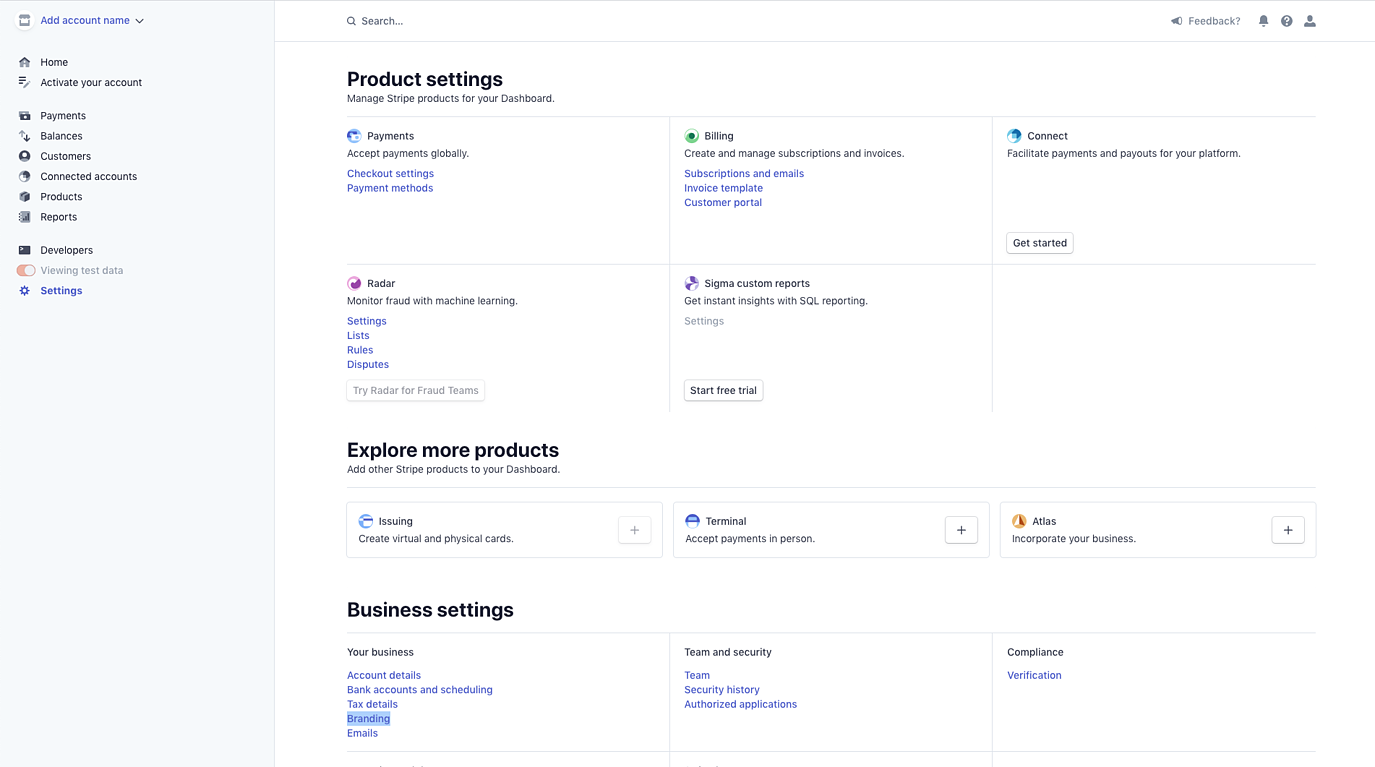Open the user profile icon
Image resolution: width=1375 pixels, height=767 pixels.
coord(1310,21)
